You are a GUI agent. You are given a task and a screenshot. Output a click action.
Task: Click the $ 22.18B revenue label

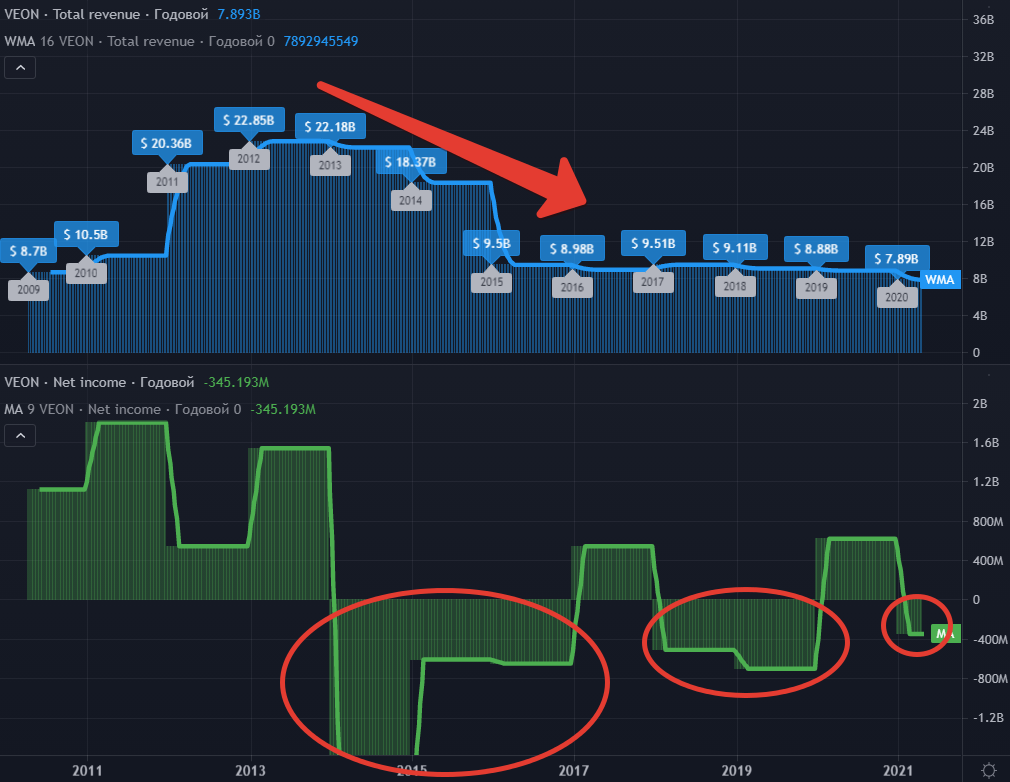pos(330,126)
